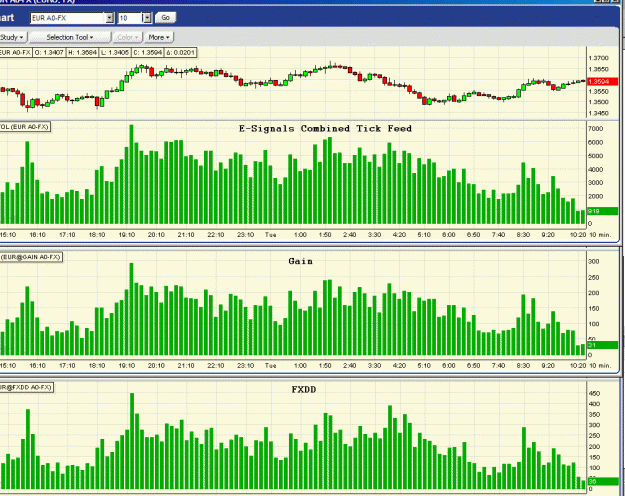The image size is (625, 496).
Task: Click 10 min. label under Gain chart
Action: pos(600,366)
